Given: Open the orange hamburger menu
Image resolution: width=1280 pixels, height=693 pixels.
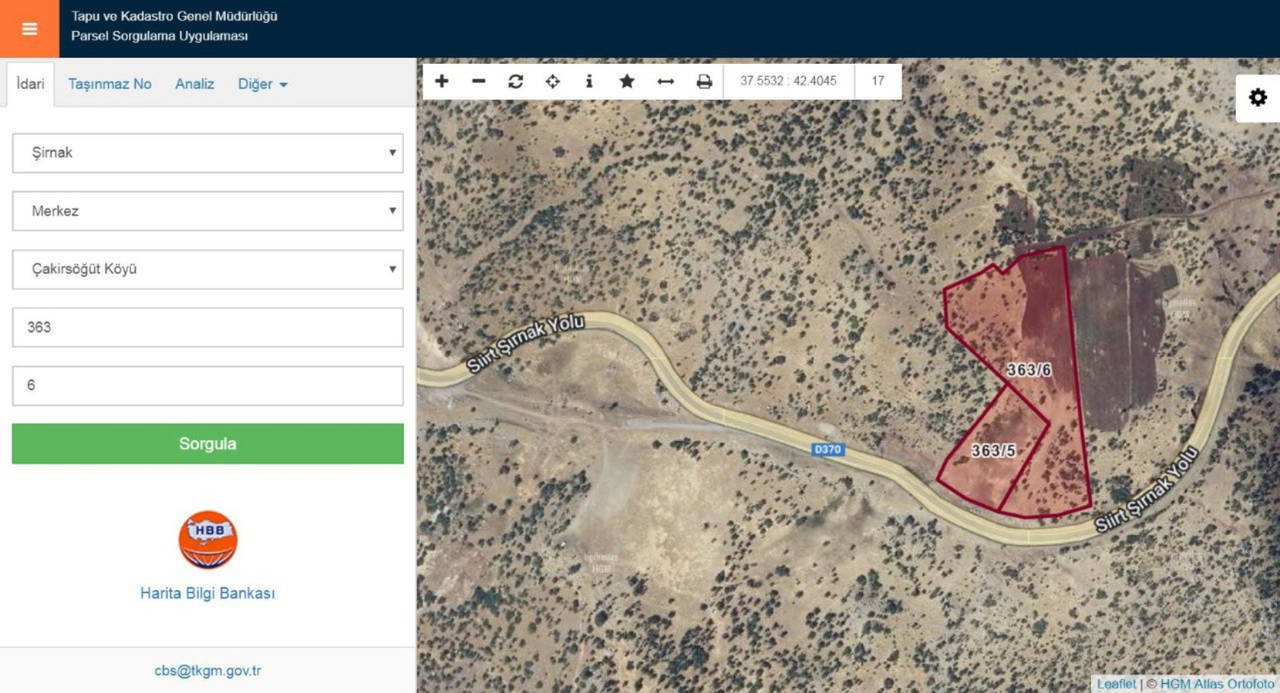Looking at the screenshot, I should click(29, 29).
